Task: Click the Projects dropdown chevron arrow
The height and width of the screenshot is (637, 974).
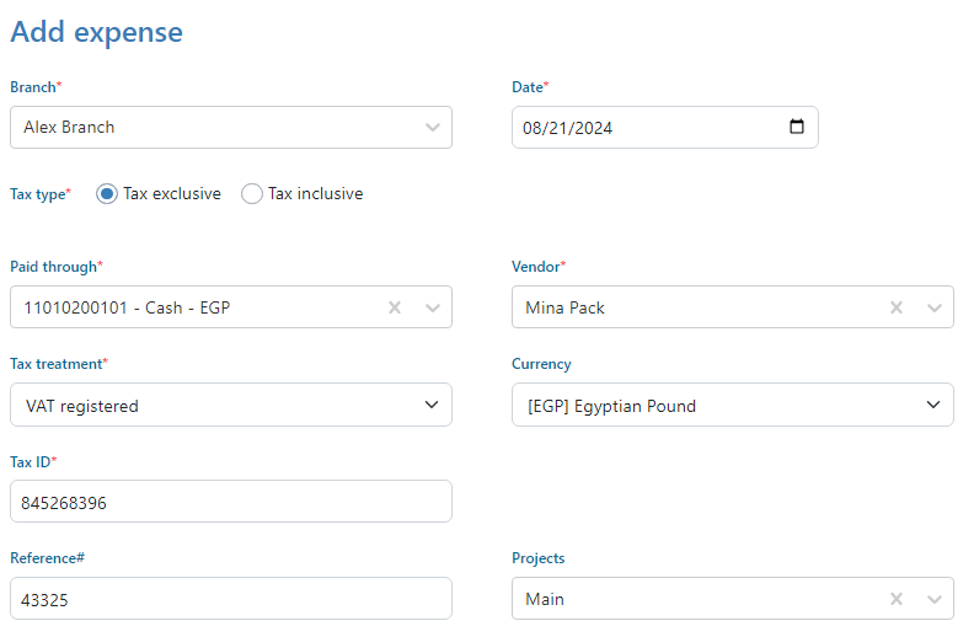Action: click(934, 599)
